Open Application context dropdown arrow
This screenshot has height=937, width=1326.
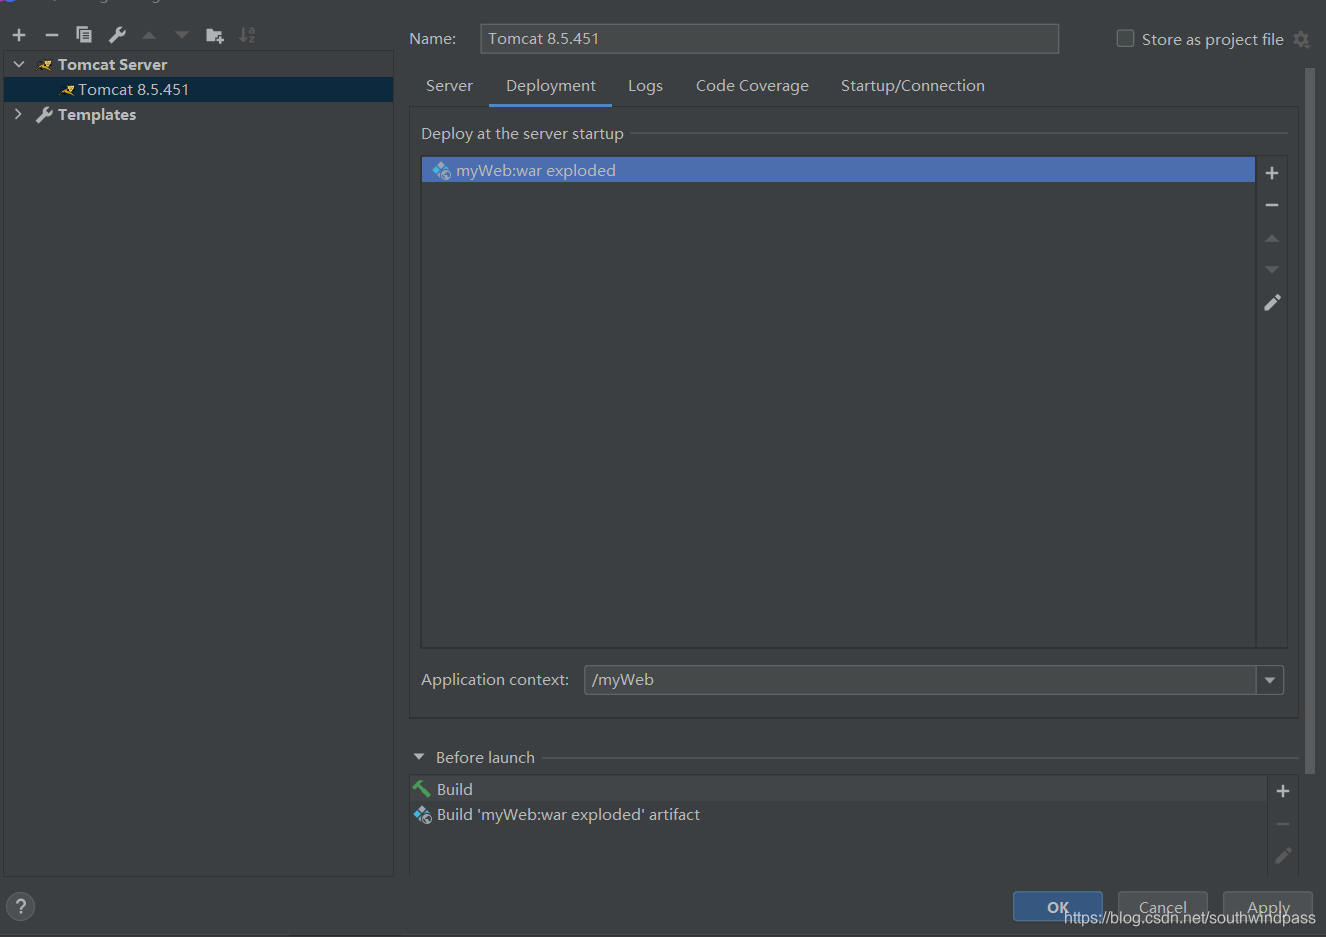[x=1270, y=680]
